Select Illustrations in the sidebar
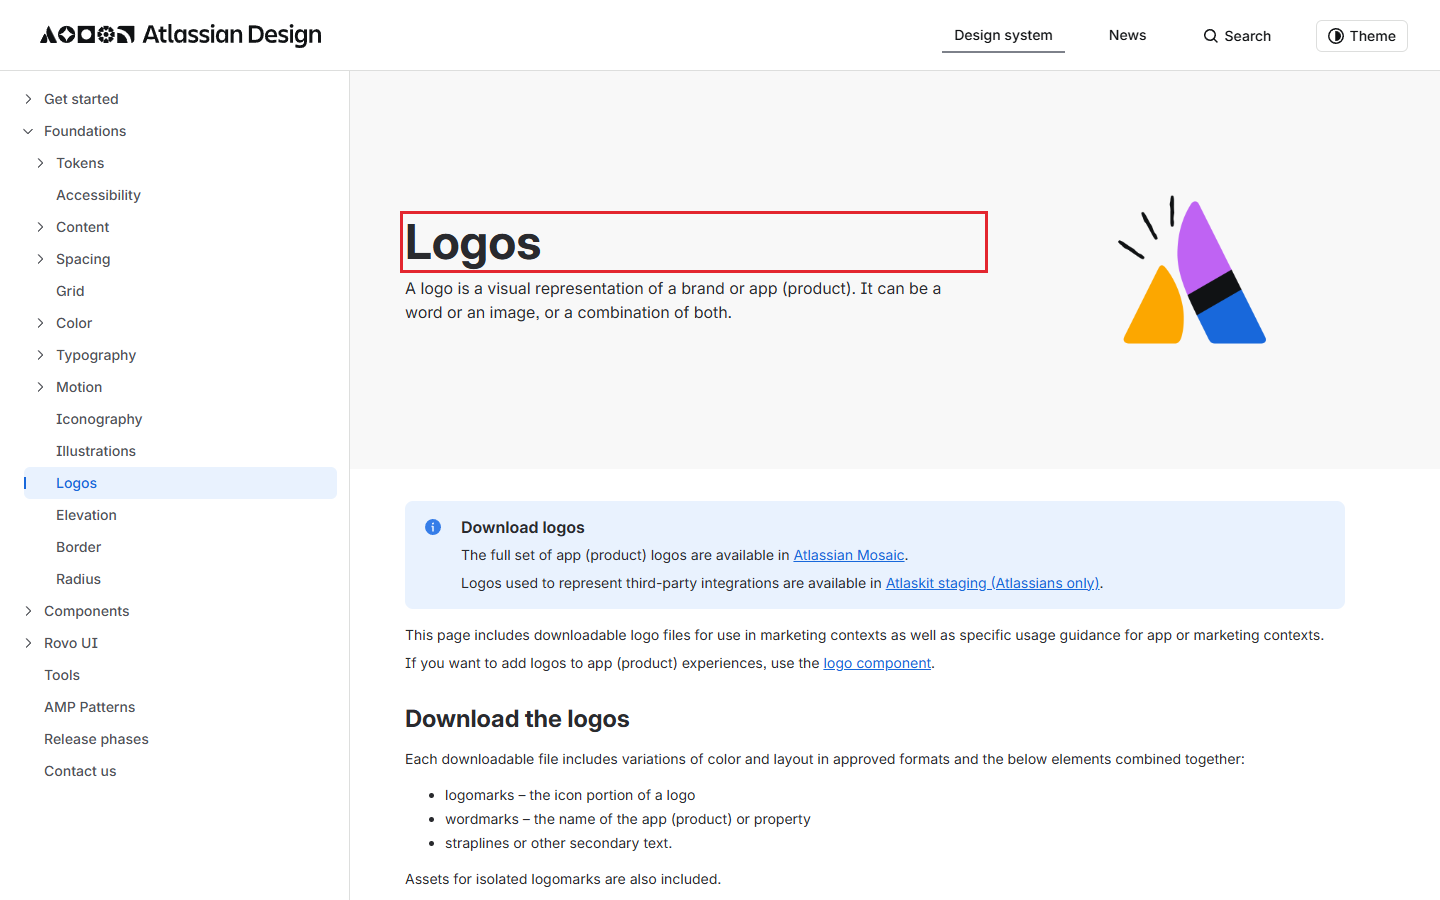The image size is (1440, 900). point(96,451)
